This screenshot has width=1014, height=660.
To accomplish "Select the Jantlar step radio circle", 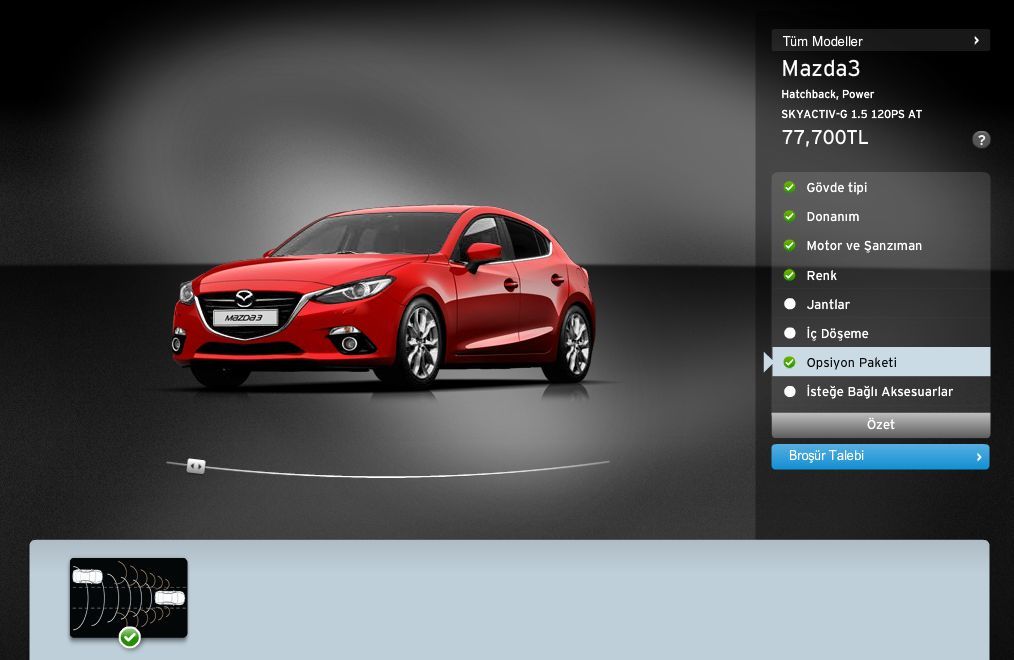I will pyautogui.click(x=789, y=304).
